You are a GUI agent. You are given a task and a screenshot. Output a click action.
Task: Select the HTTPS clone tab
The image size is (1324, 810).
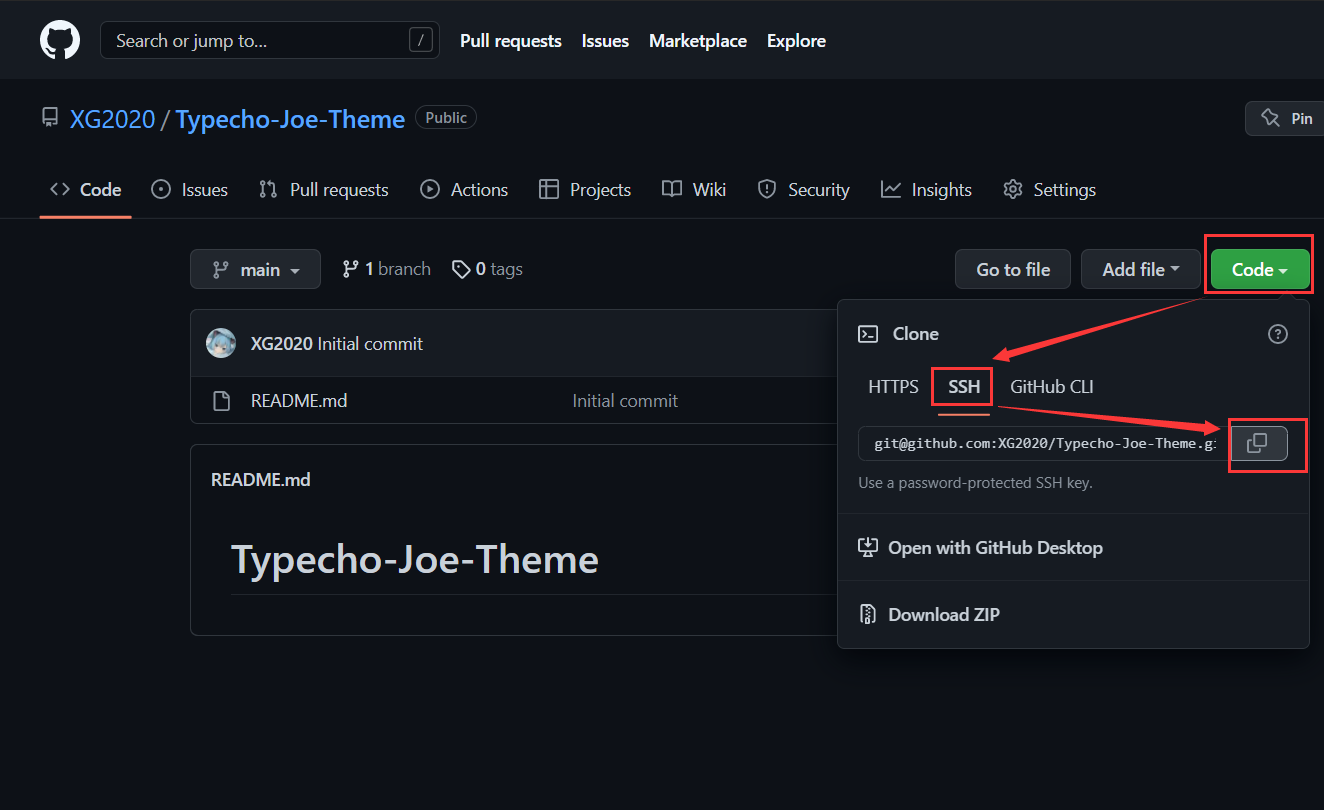pos(893,386)
